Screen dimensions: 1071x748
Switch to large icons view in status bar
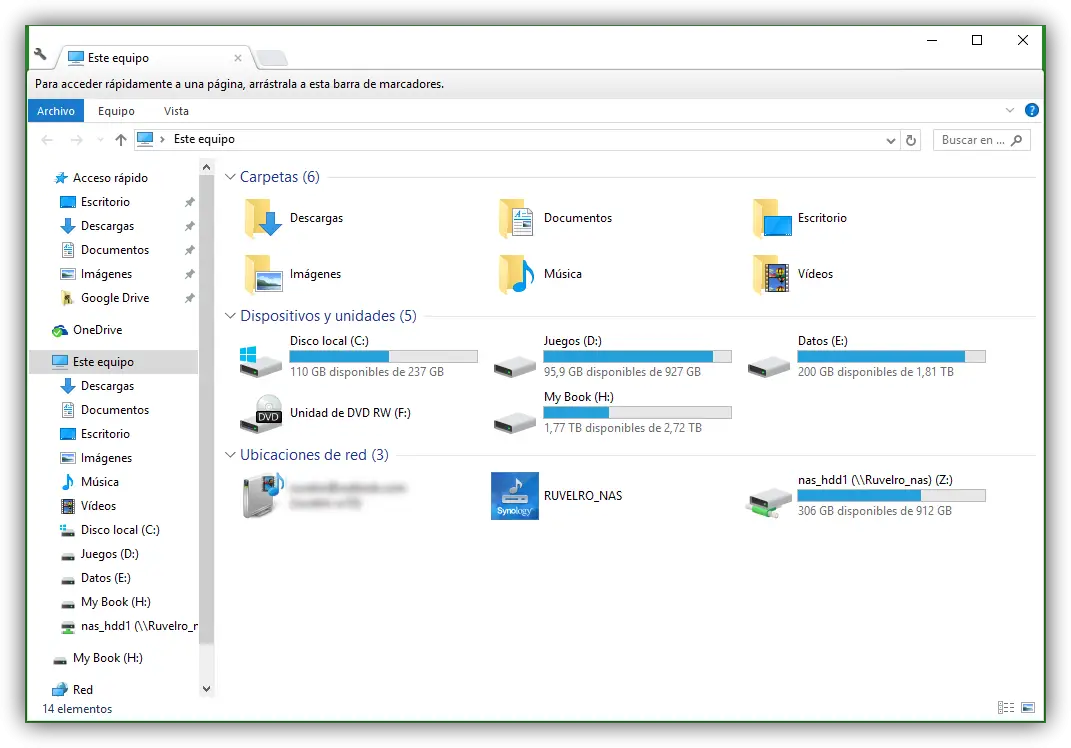[x=1028, y=708]
